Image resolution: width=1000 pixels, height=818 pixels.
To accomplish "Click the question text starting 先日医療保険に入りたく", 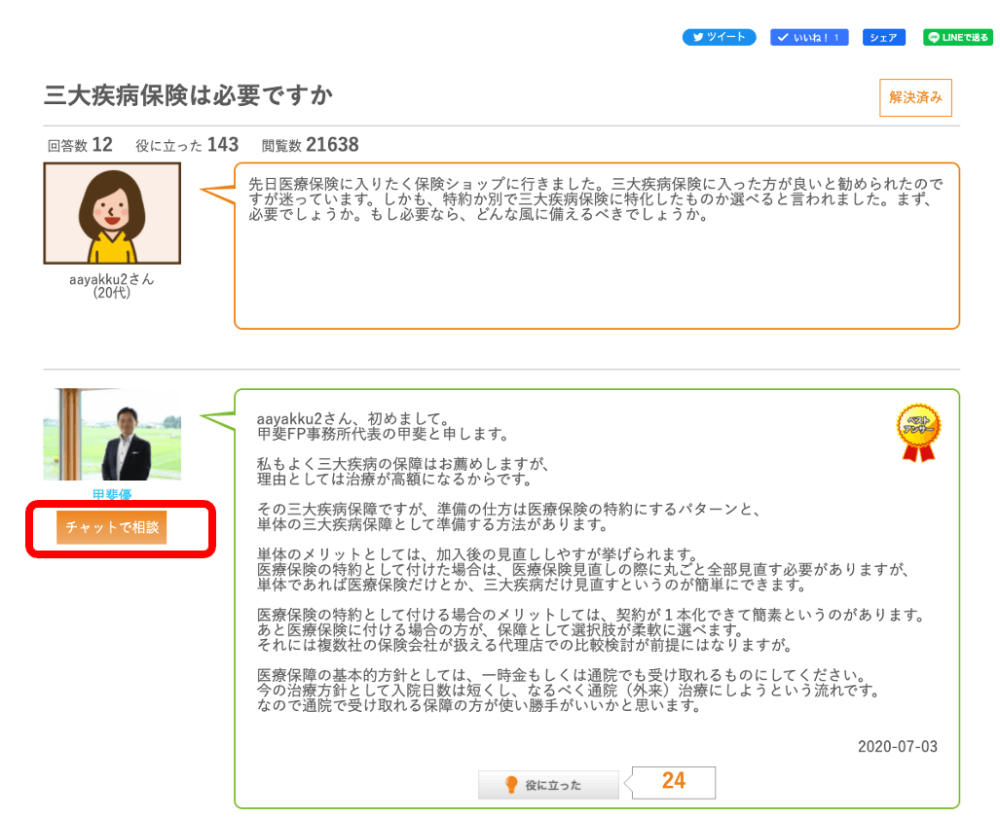I will [596, 199].
